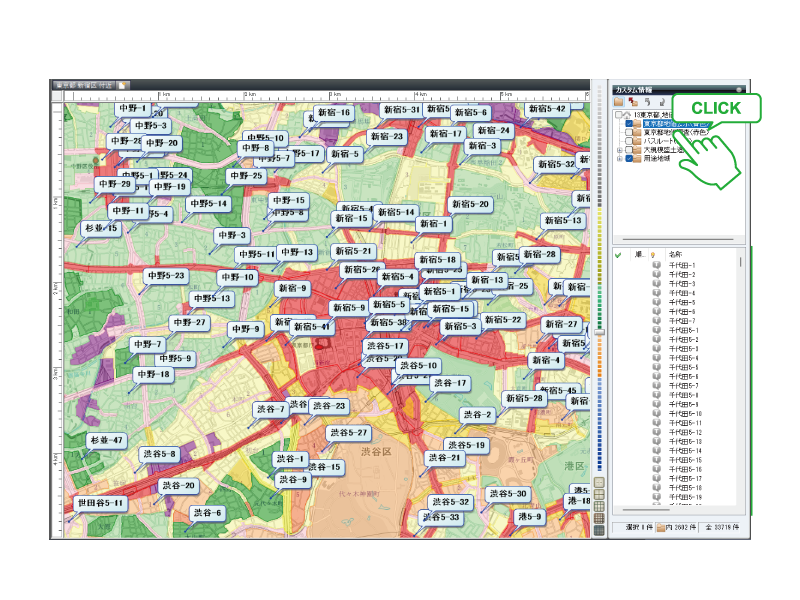800x600 pixels.
Task: Click the 港5-9 map label
Action: [x=530, y=517]
